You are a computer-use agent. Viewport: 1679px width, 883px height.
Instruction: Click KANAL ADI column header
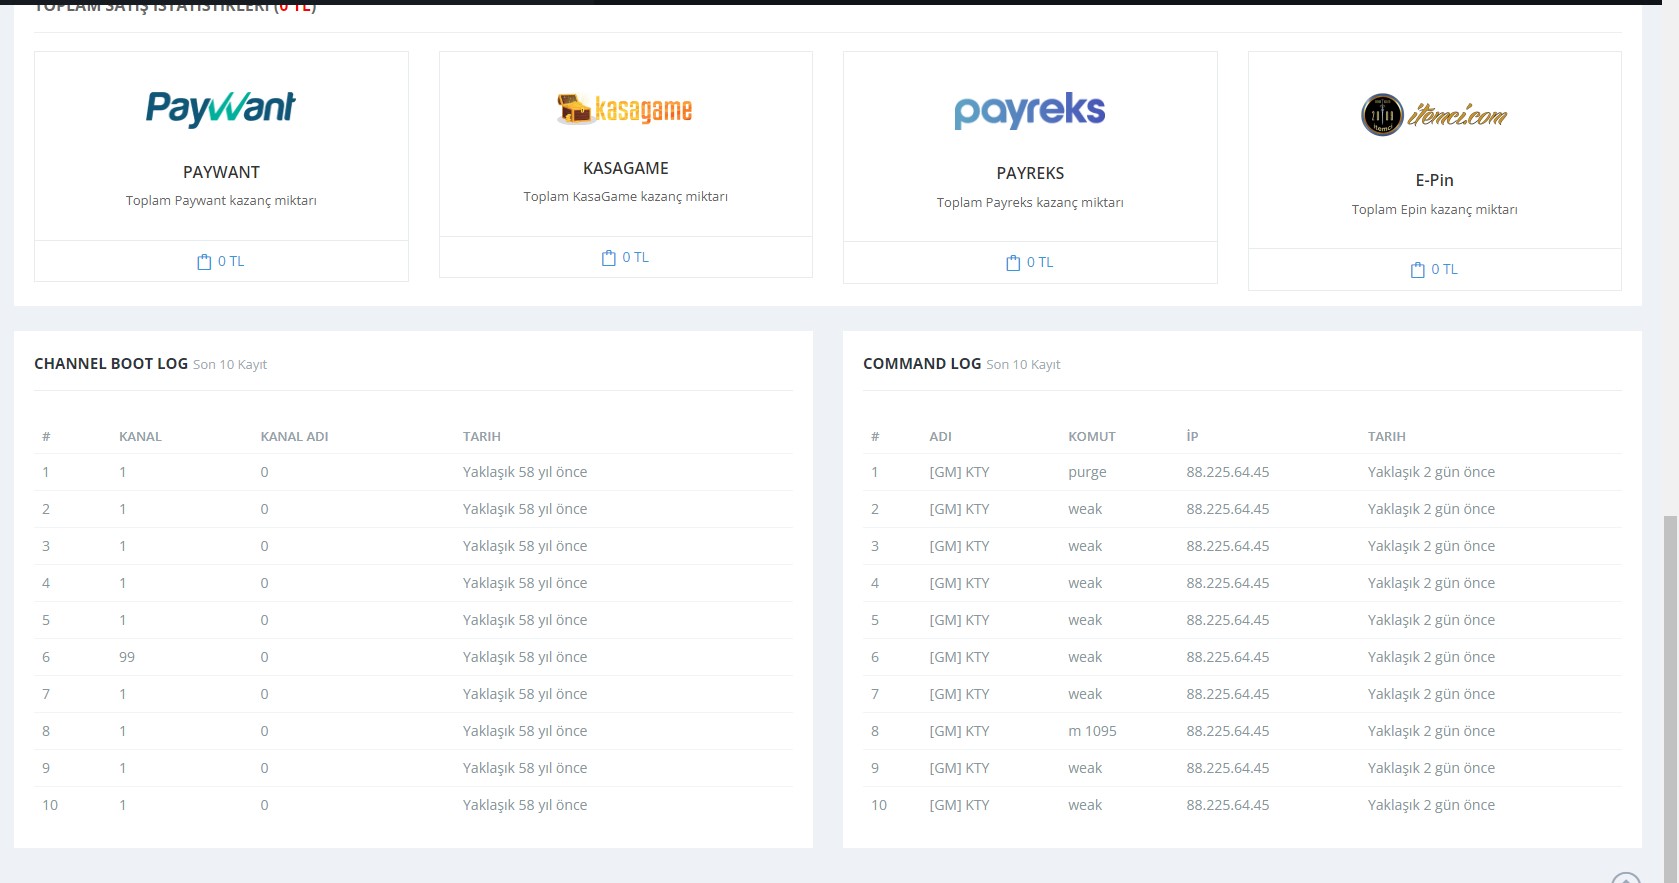tap(294, 437)
